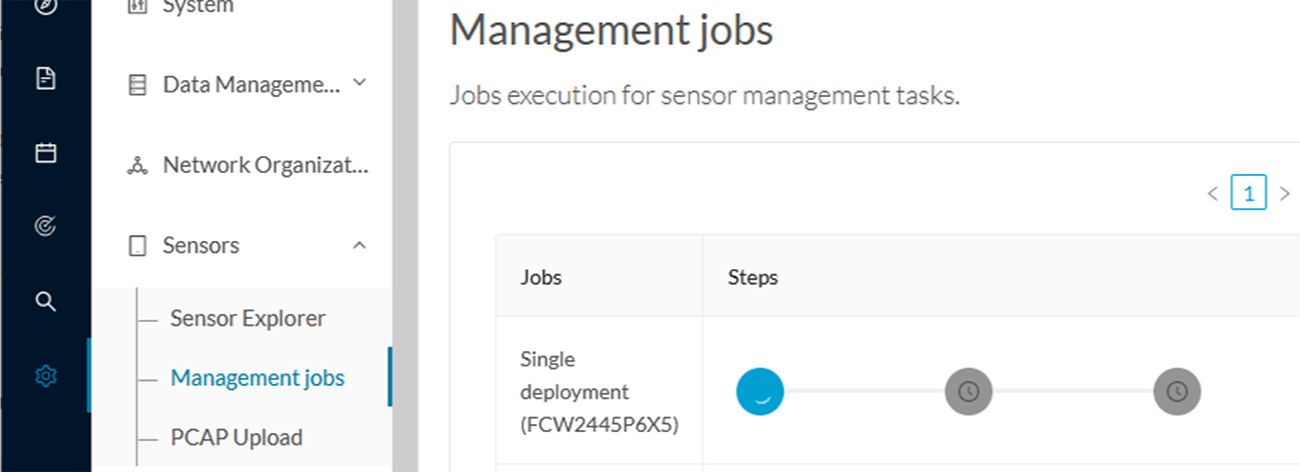Open the Events calendar icon

click(45, 153)
